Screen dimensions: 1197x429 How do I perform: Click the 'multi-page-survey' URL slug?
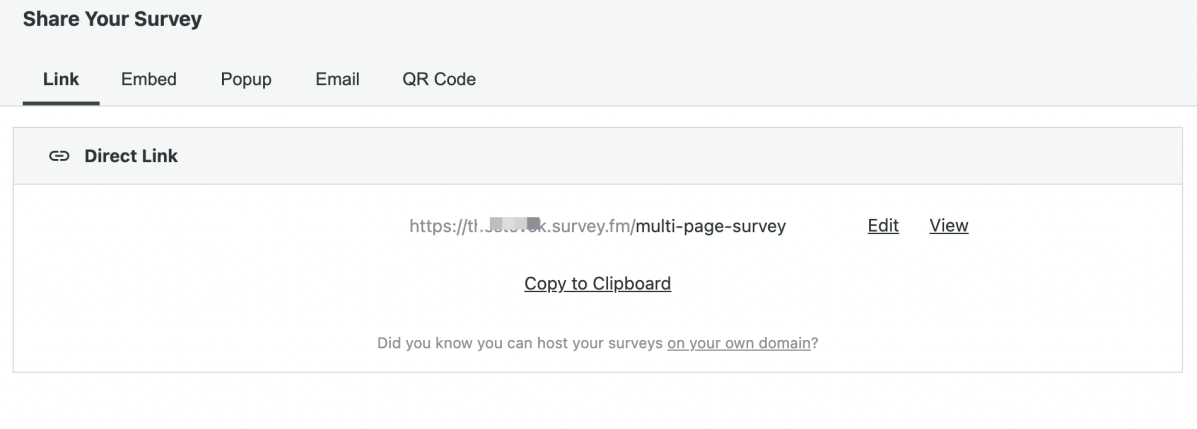click(711, 226)
